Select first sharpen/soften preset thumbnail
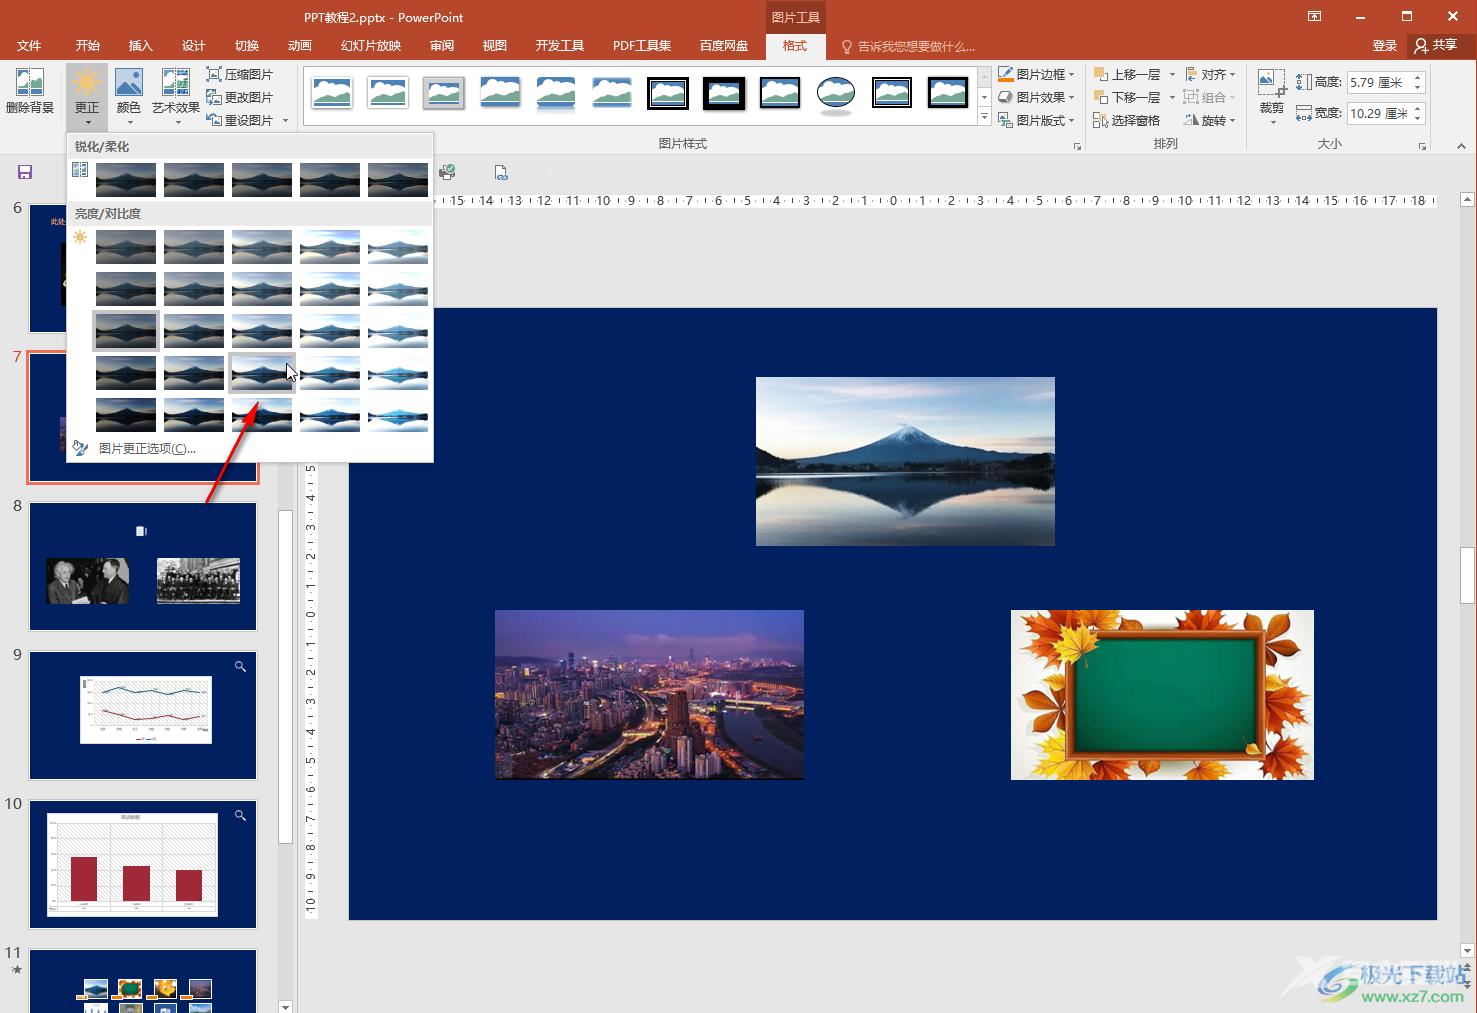This screenshot has height=1013, width=1477. click(126, 180)
